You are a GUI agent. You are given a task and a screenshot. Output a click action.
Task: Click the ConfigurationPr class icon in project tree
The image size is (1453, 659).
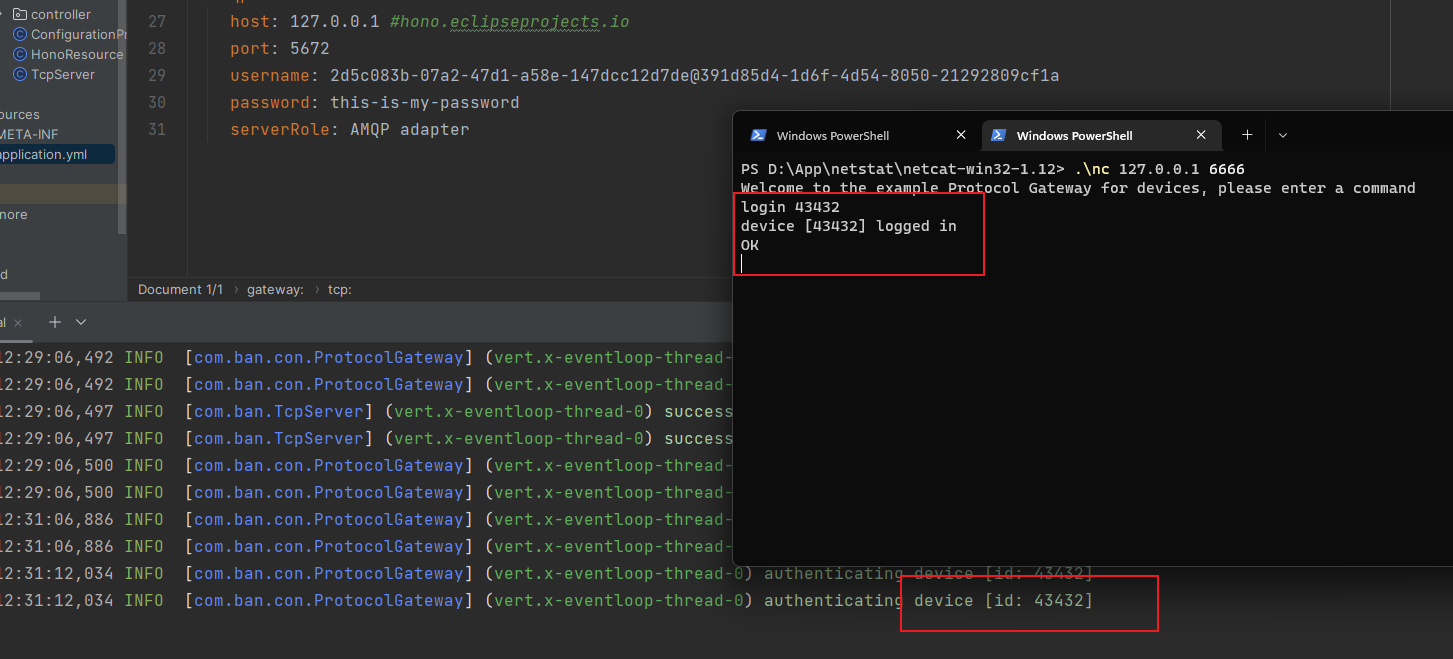pyautogui.click(x=19, y=35)
